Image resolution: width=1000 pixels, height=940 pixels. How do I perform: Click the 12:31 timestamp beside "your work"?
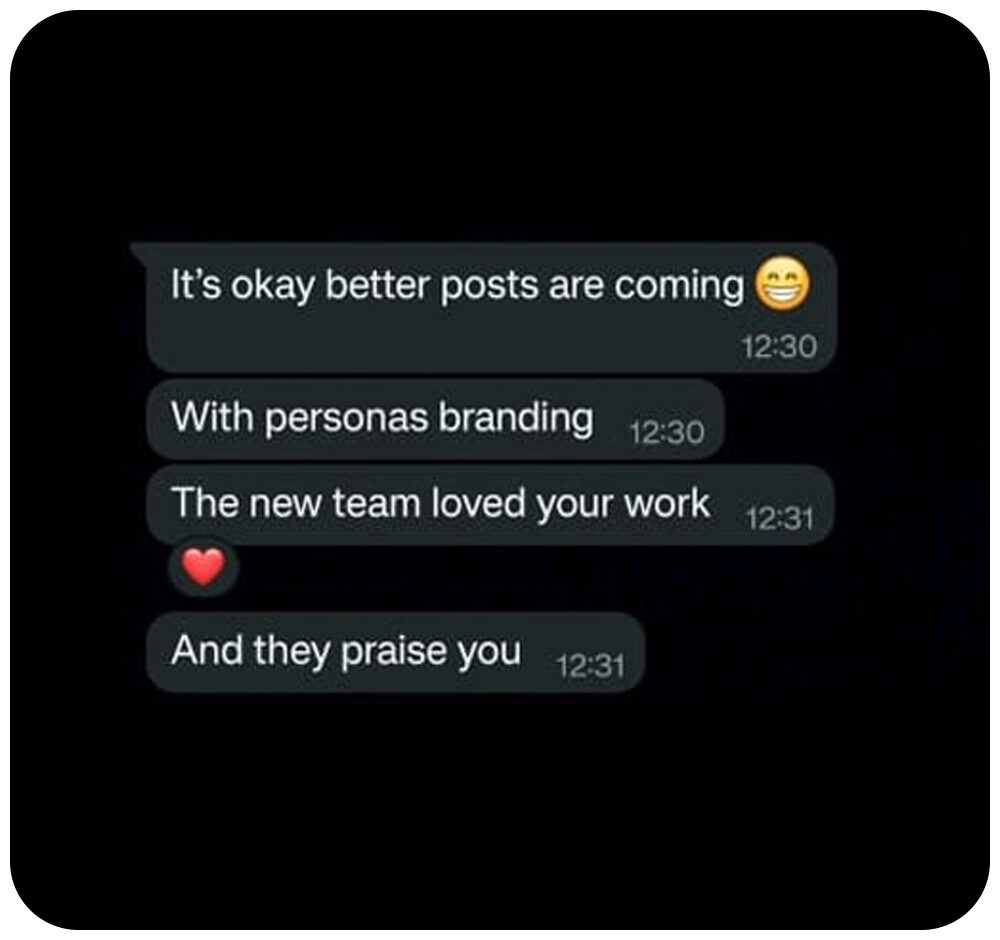coord(779,518)
